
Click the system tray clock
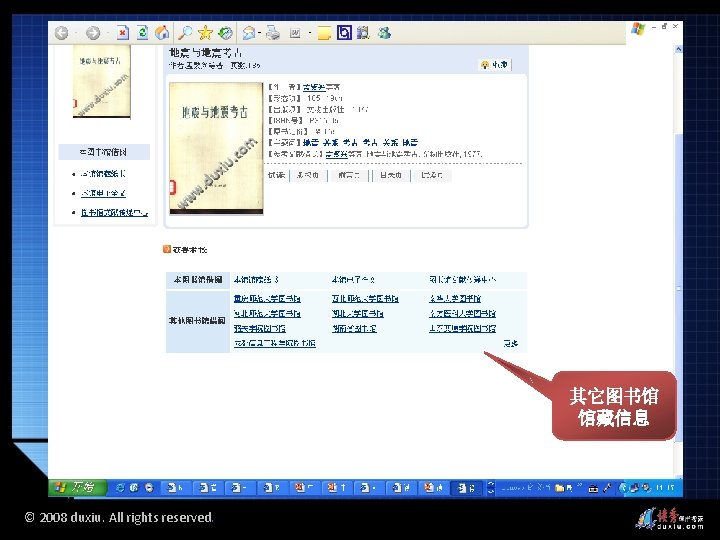(x=665, y=488)
